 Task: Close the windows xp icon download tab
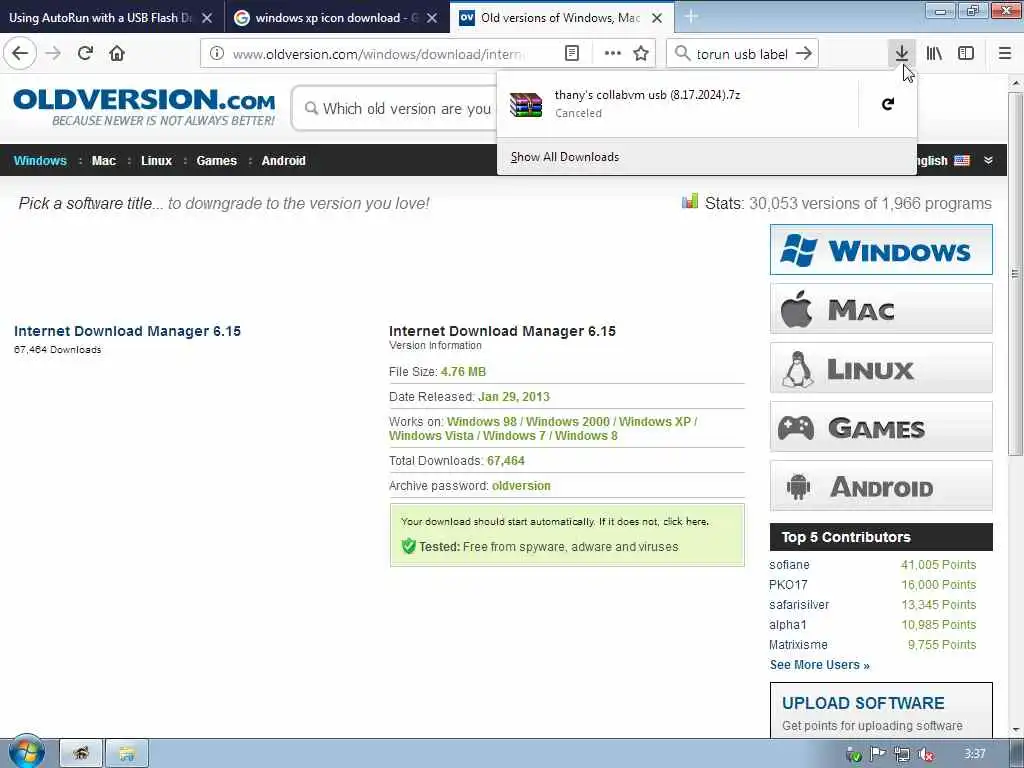coord(432,18)
